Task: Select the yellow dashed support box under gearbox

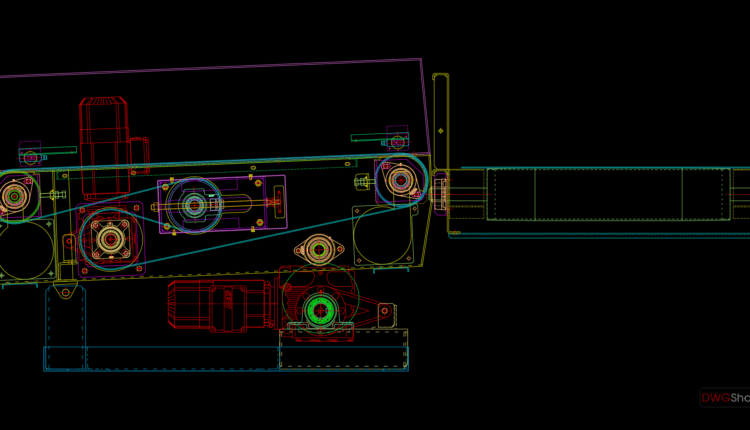Action: [x=343, y=349]
